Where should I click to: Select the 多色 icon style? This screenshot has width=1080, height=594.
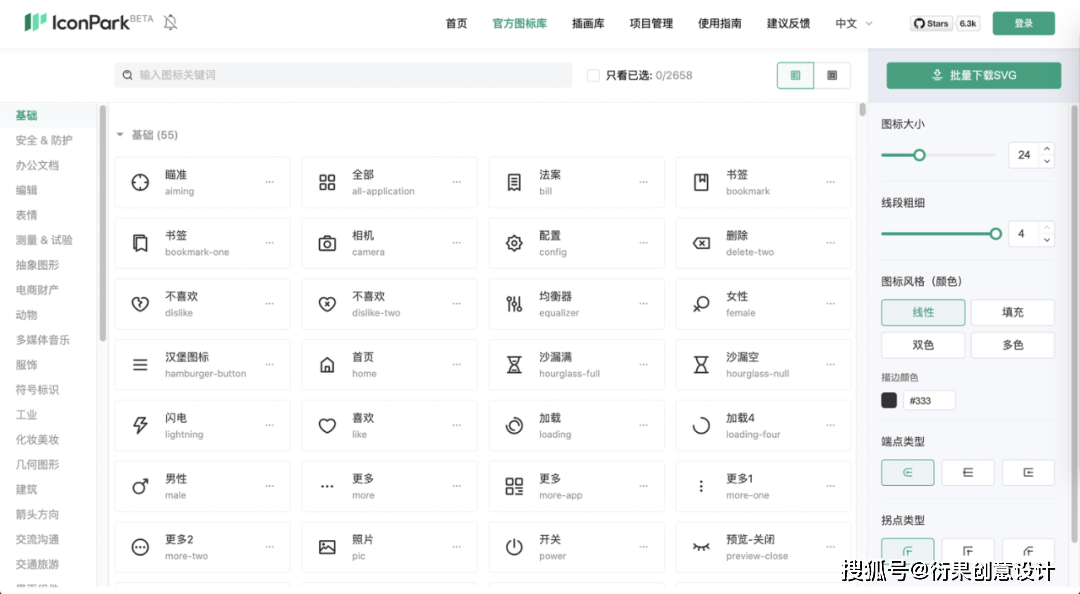pos(1012,345)
